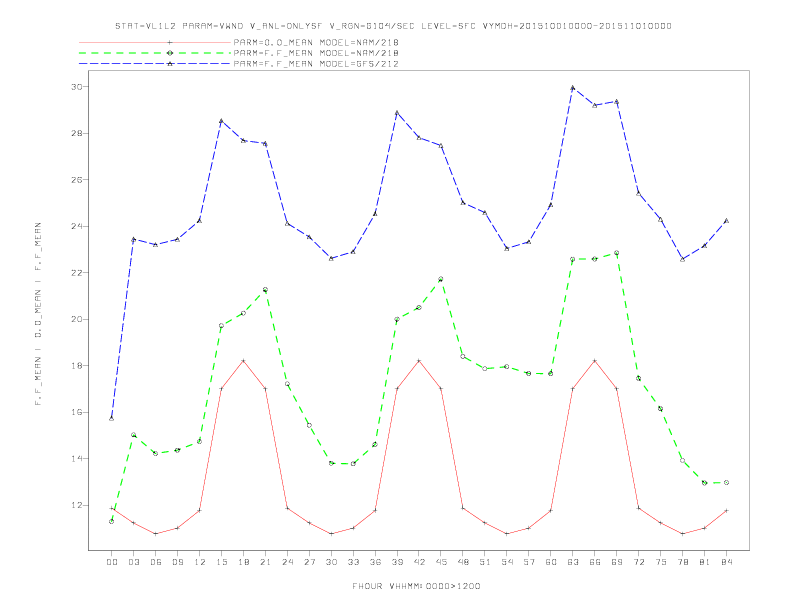Click x-axis forecast hour label 36
Viewport: 792px width, 612px height.
(375, 562)
